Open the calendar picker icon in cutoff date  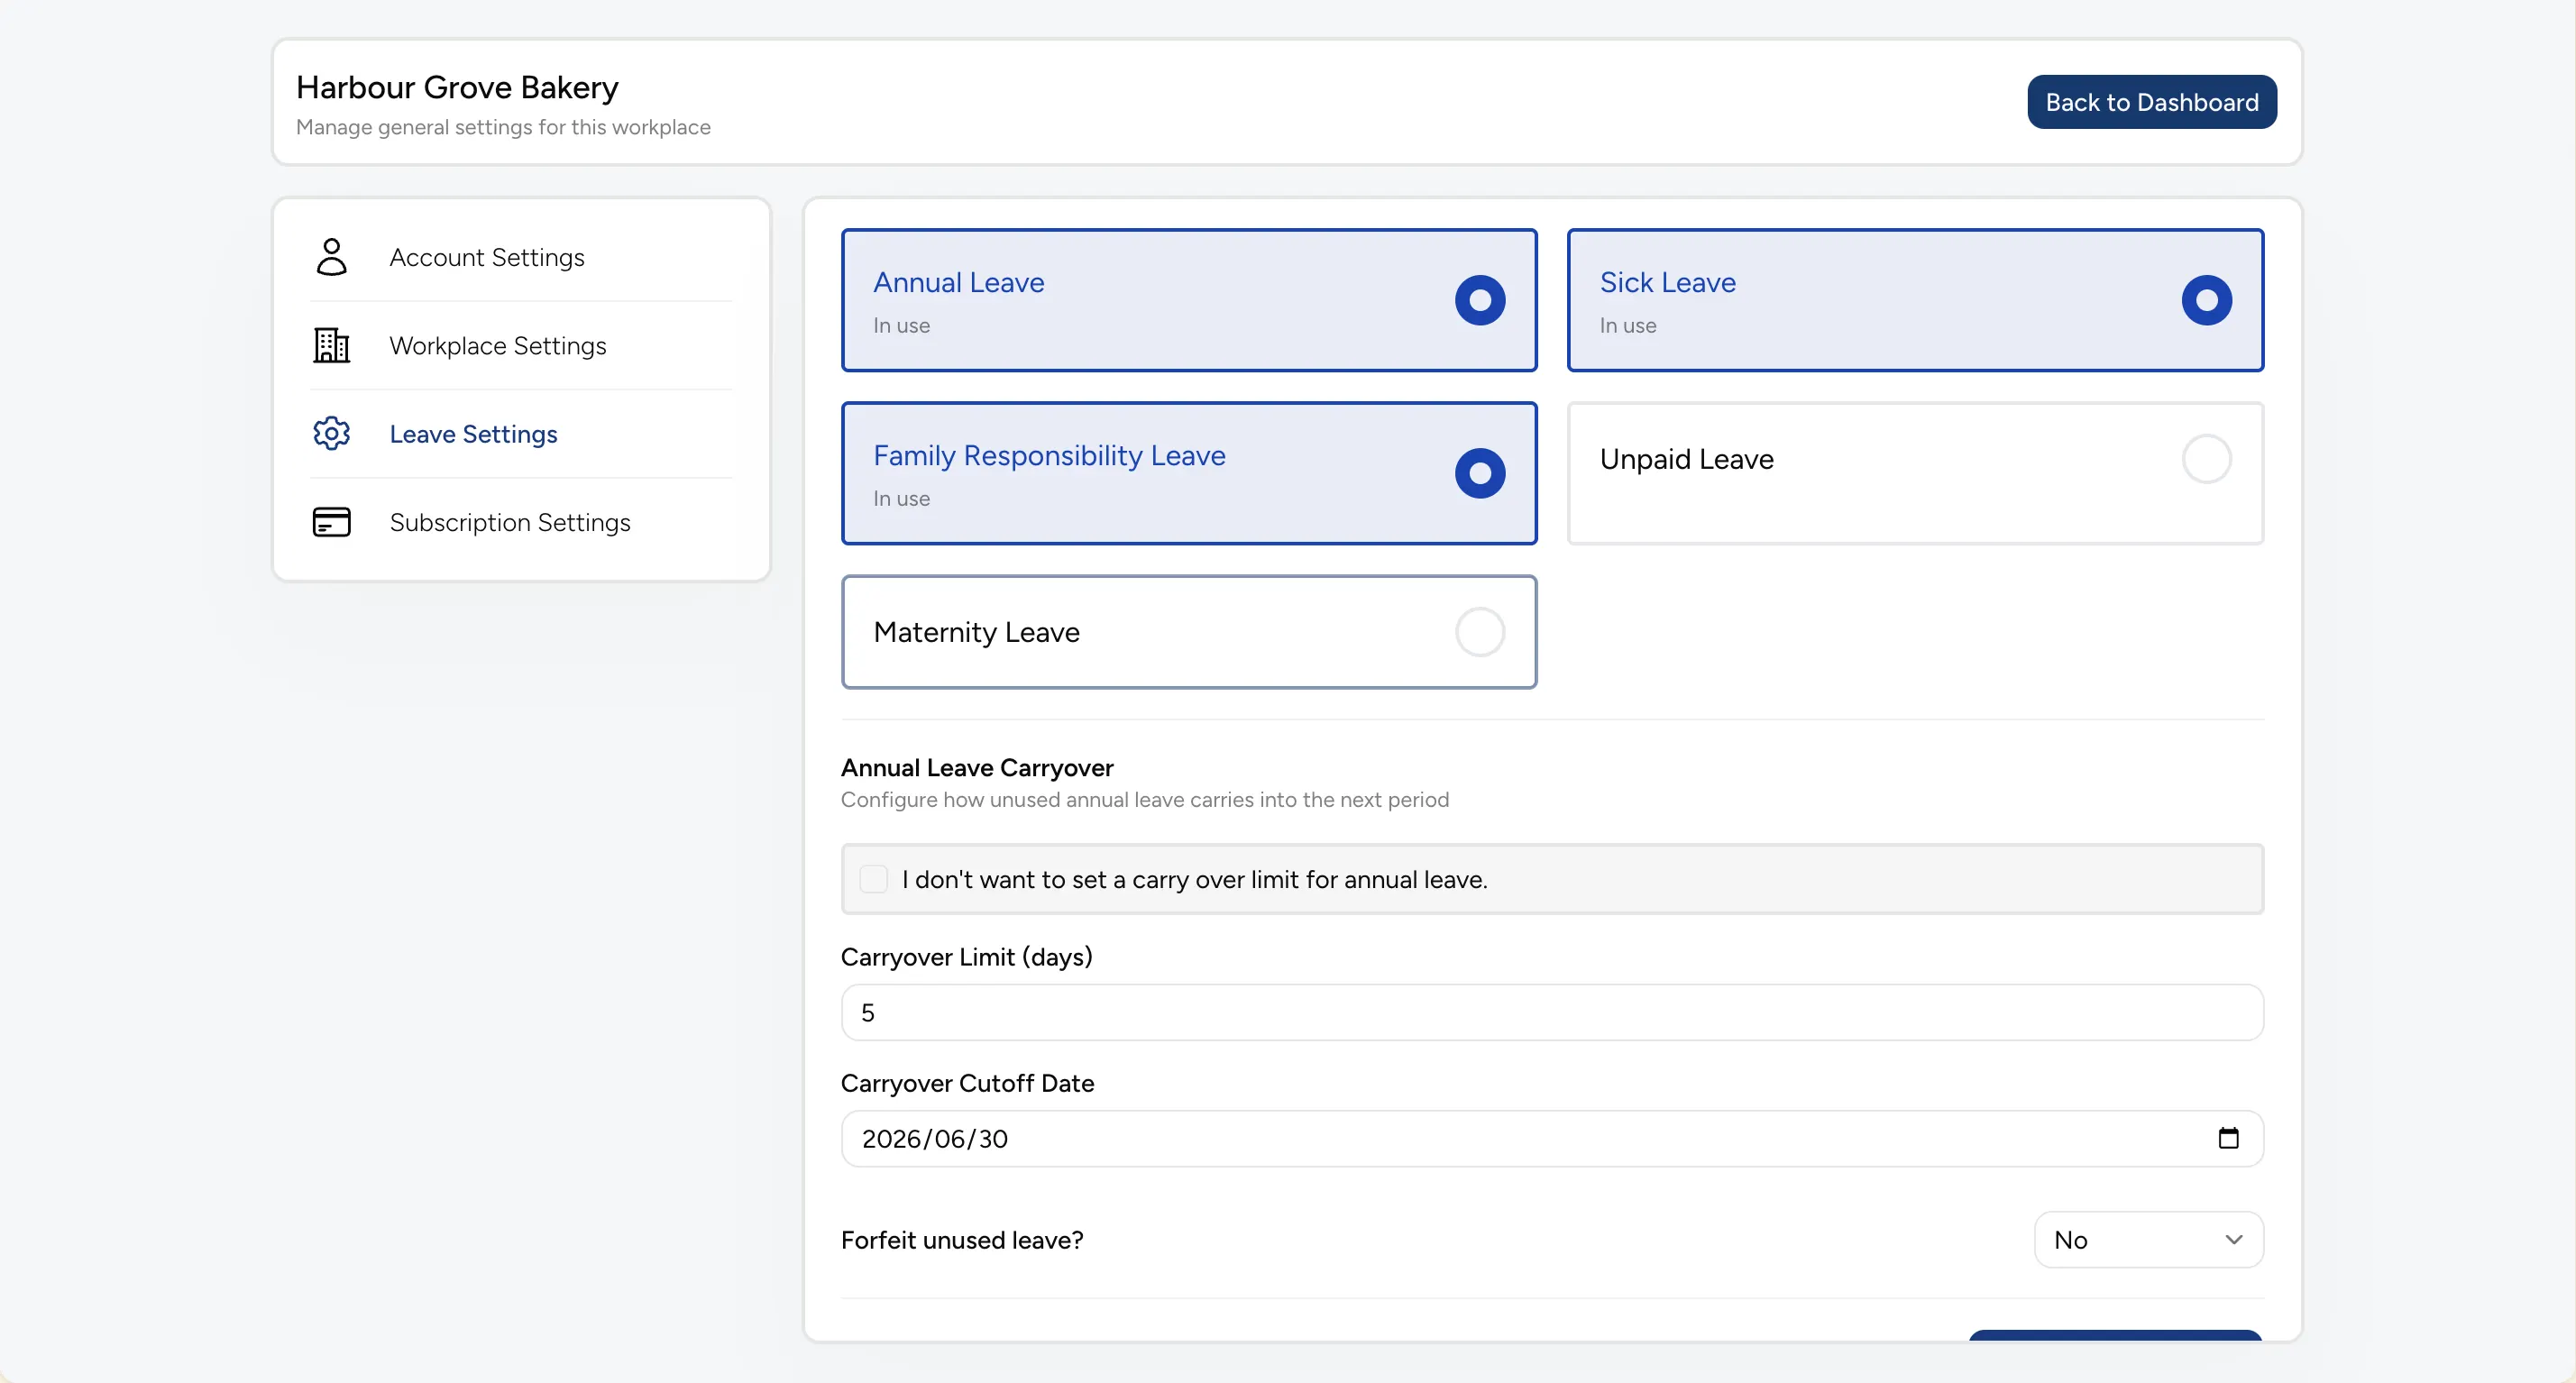[2228, 1138]
